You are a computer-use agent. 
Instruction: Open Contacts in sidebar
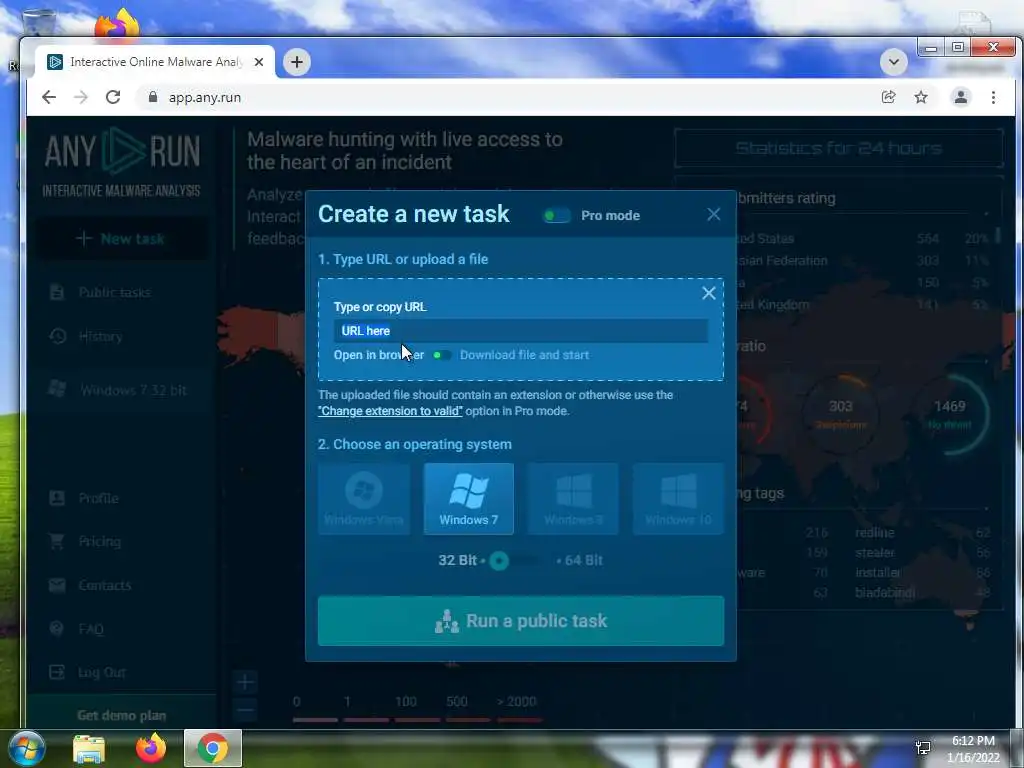[104, 585]
